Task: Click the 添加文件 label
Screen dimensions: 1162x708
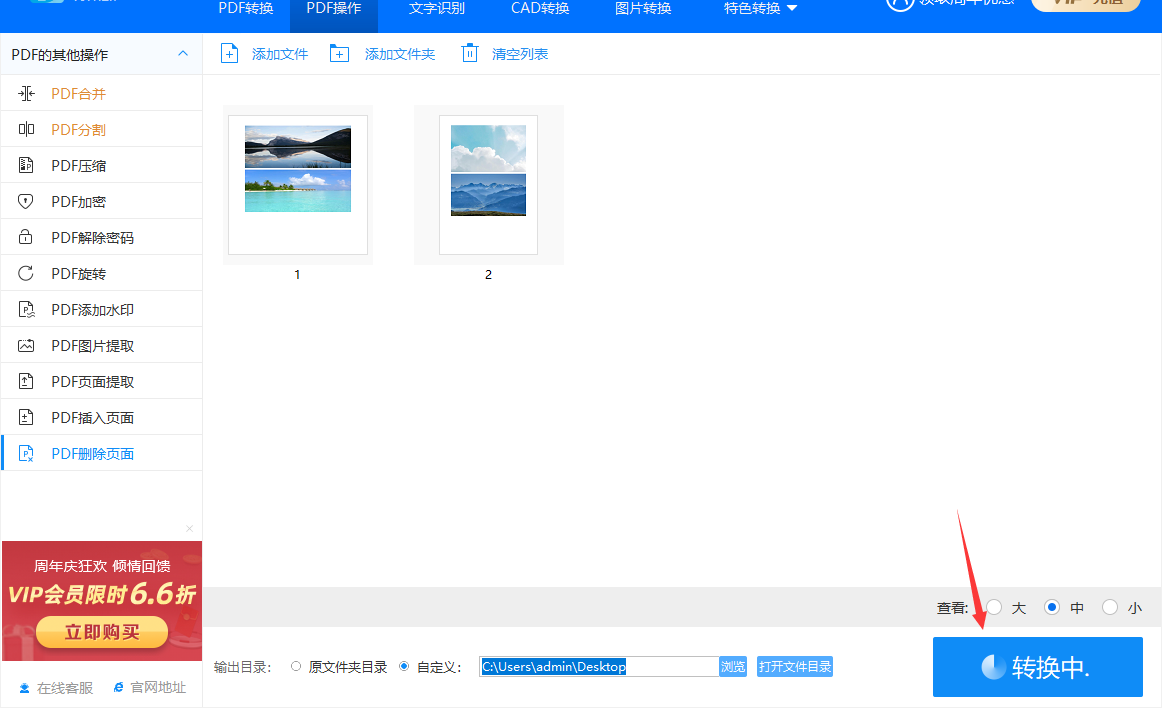Action: tap(280, 54)
